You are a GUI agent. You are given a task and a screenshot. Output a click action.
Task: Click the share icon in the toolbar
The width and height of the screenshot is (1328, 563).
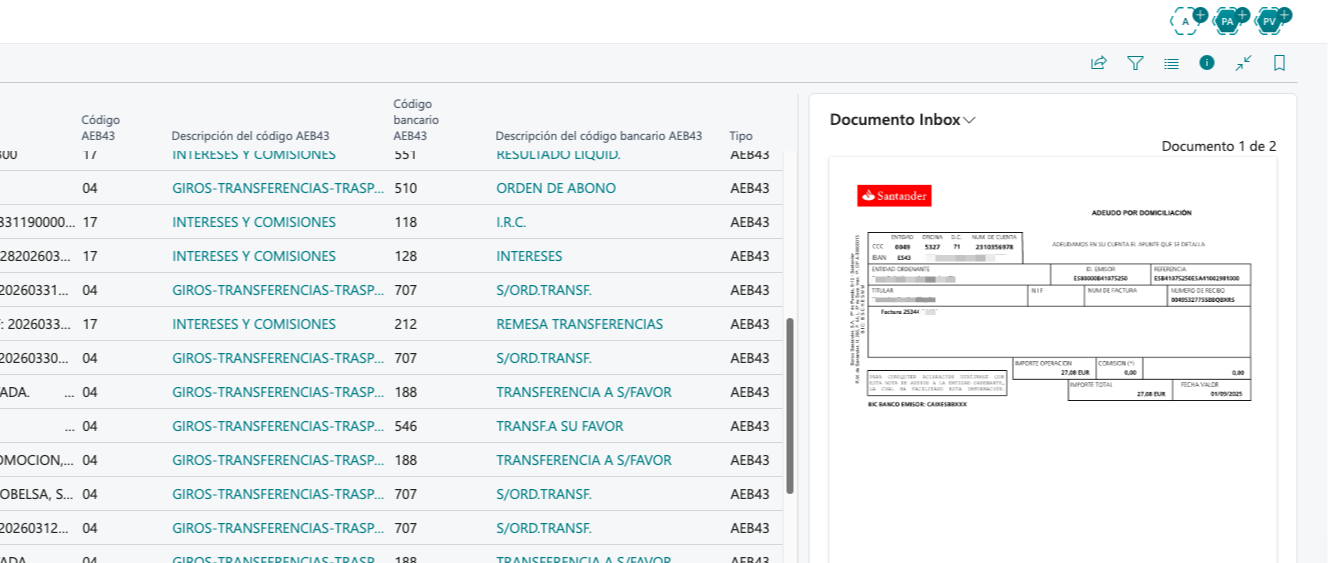click(x=1098, y=63)
